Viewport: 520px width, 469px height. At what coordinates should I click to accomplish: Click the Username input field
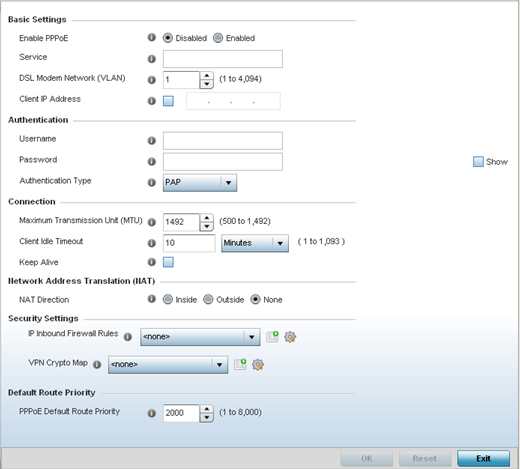(x=223, y=141)
